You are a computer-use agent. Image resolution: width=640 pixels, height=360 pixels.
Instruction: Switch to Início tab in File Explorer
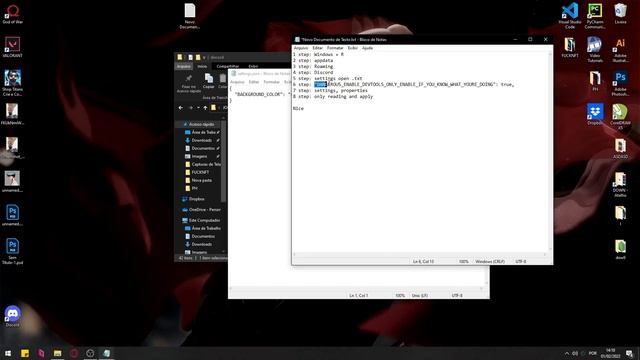coord(202,66)
